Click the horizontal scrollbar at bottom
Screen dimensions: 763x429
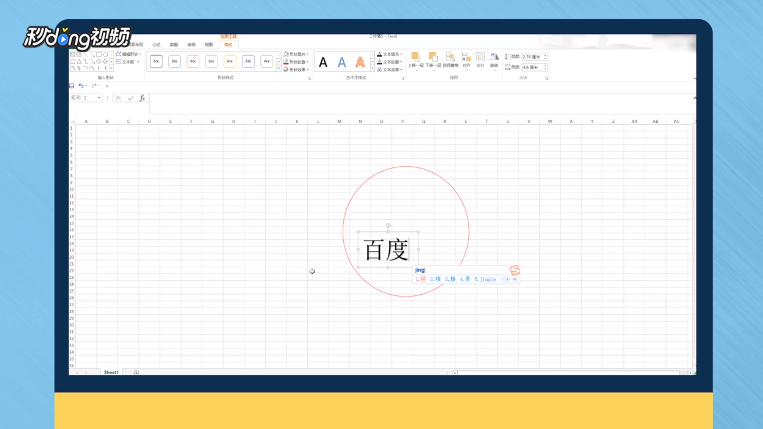568,373
